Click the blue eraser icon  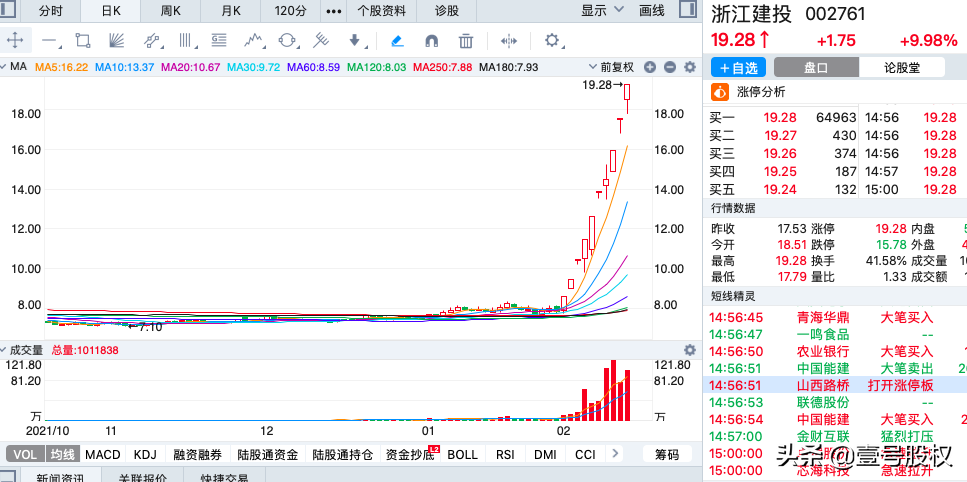click(398, 41)
